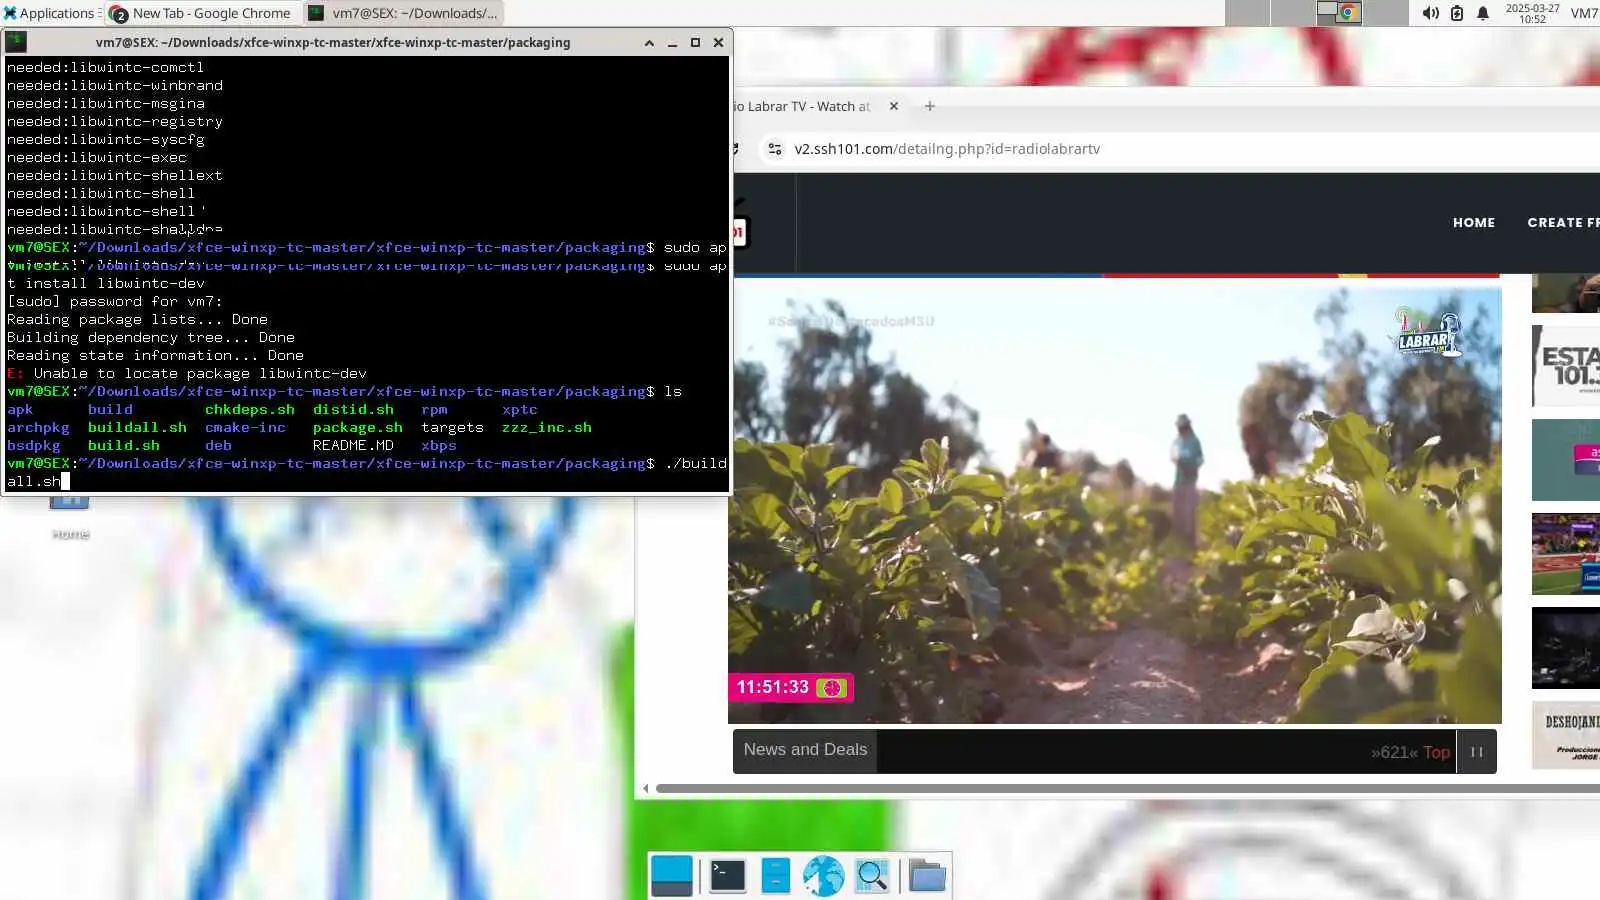Click the Chrome workspace thumbnail in the pager
The width and height of the screenshot is (1600, 900).
pos(1349,12)
